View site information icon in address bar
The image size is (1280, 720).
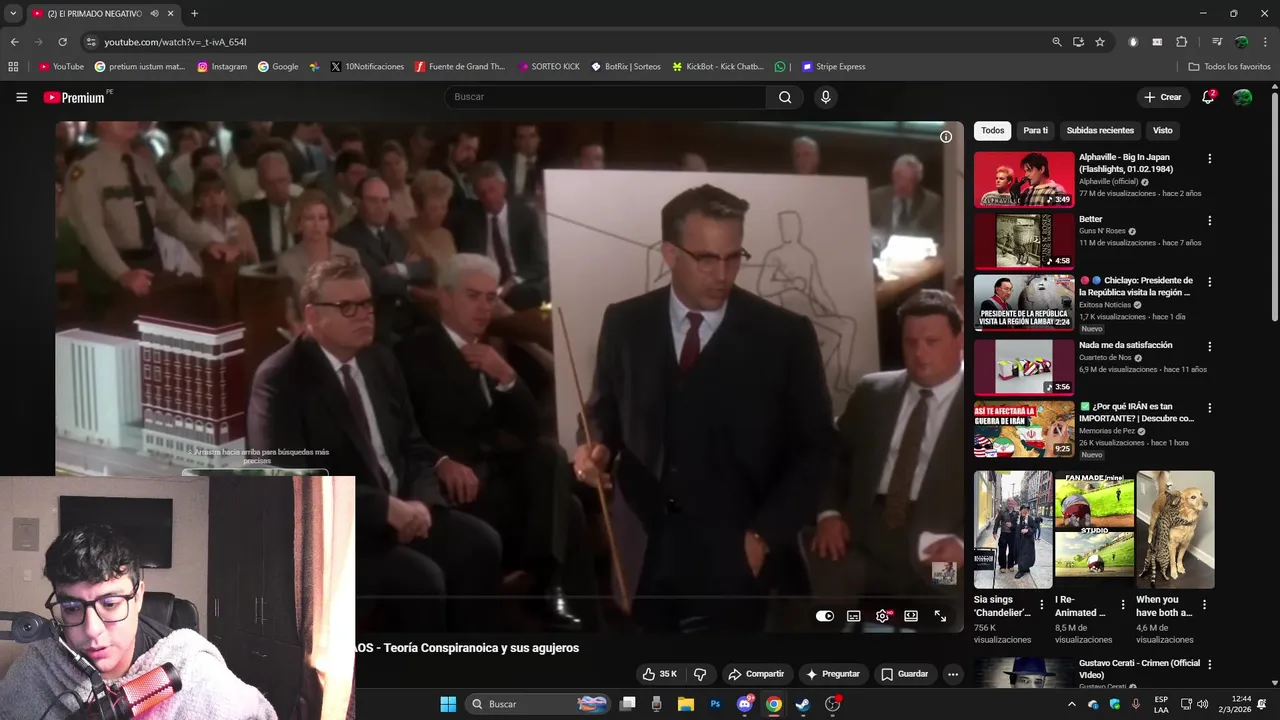tap(91, 42)
